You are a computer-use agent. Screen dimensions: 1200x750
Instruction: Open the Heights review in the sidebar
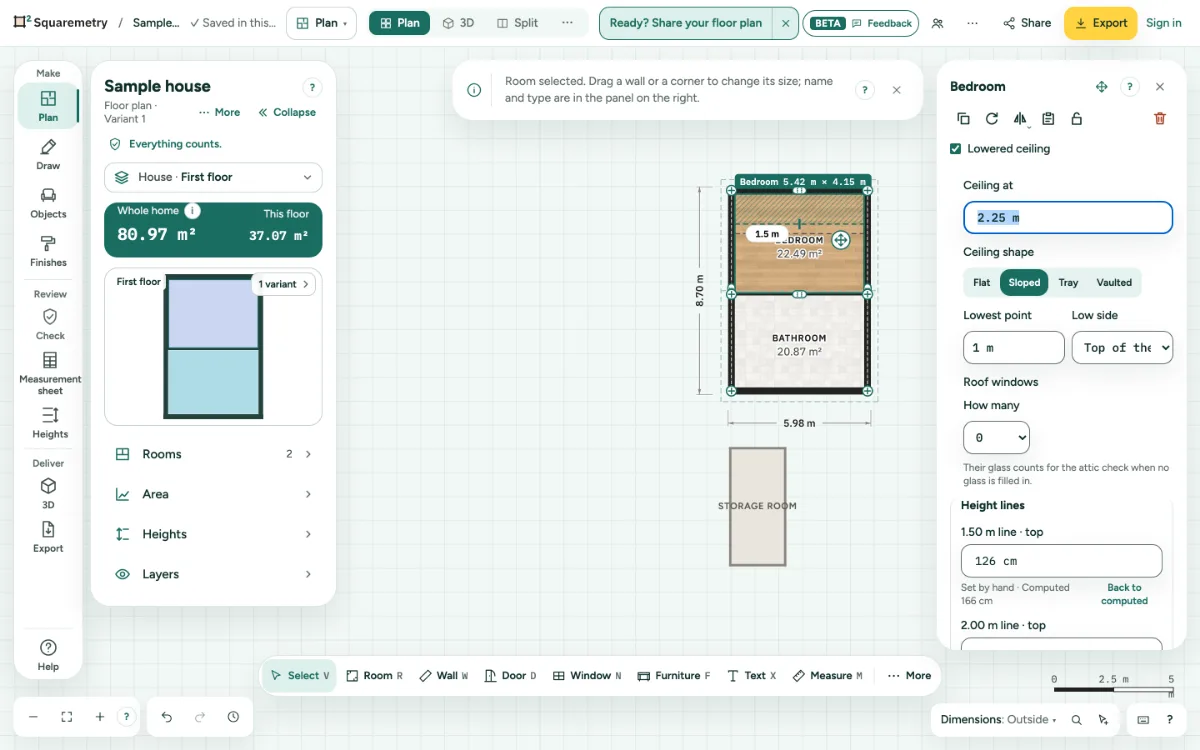(x=50, y=422)
